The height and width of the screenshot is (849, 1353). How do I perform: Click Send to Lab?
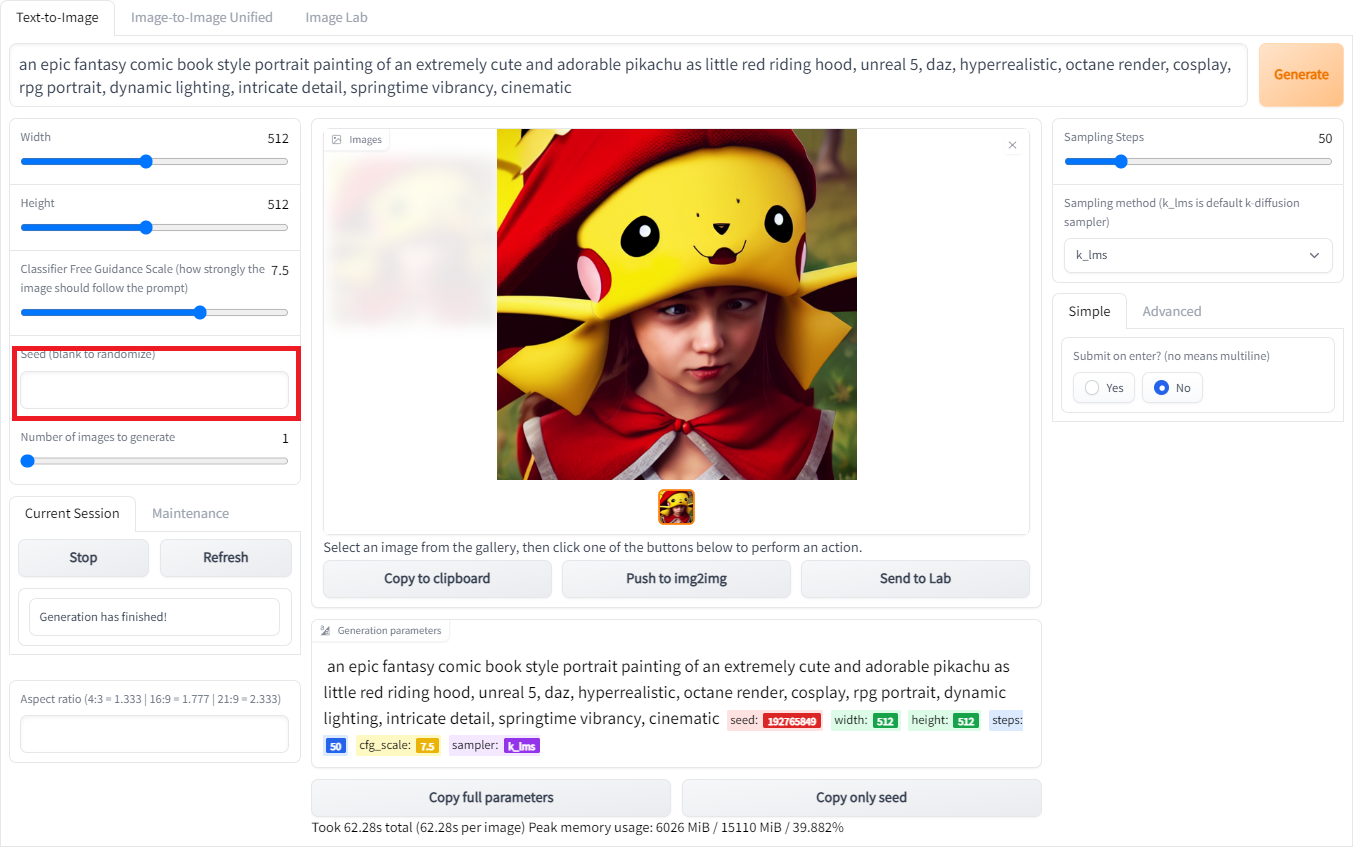point(915,579)
